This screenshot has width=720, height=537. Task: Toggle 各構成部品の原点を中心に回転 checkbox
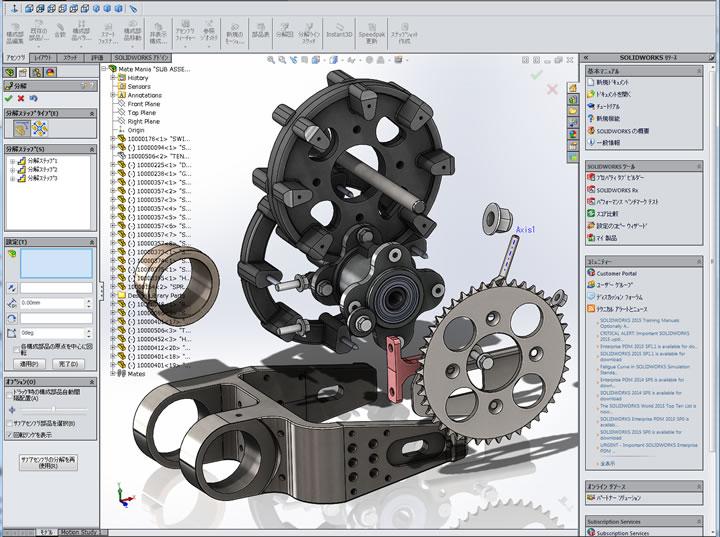tap(17, 350)
